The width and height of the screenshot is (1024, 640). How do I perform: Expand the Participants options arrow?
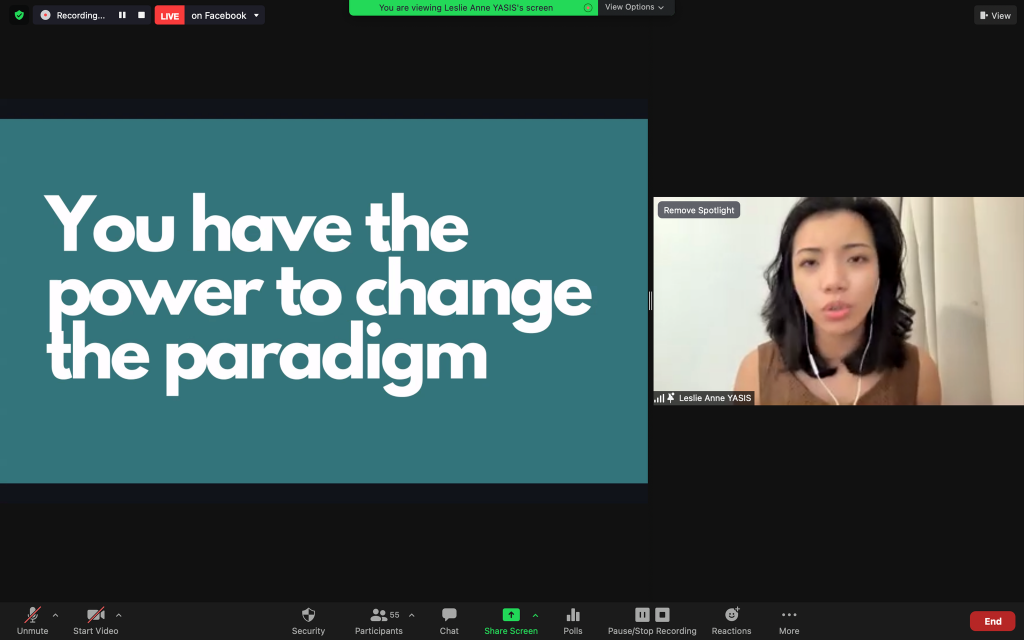click(x=411, y=615)
